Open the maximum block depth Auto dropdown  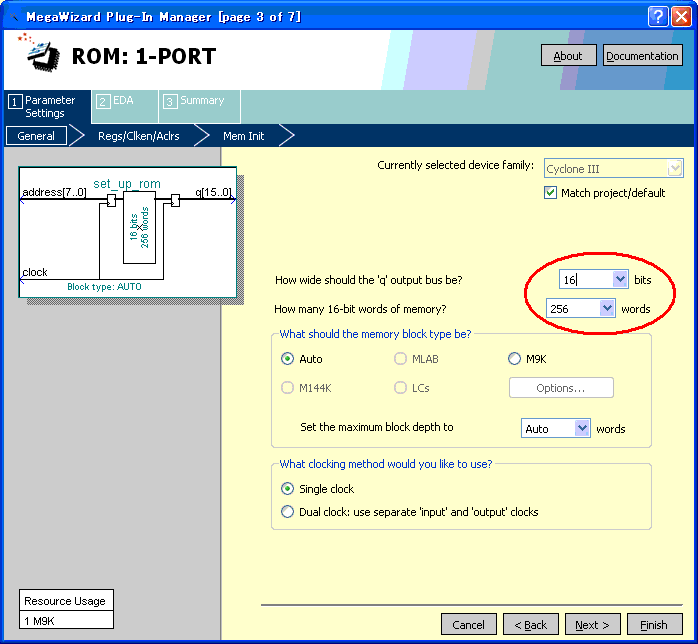coord(556,428)
